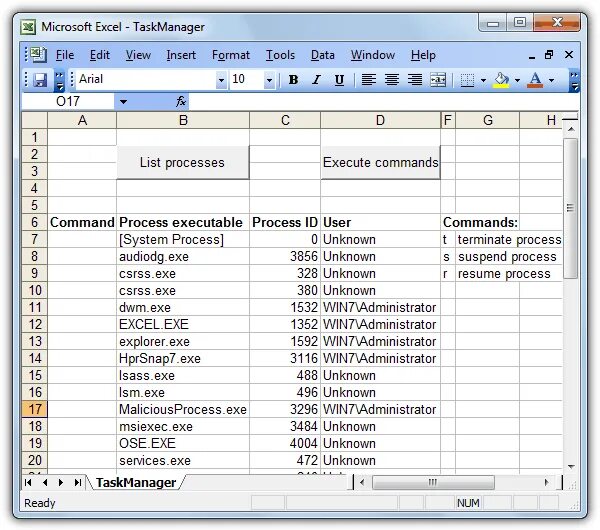Go to previous sheet tab arrow

(x=45, y=483)
